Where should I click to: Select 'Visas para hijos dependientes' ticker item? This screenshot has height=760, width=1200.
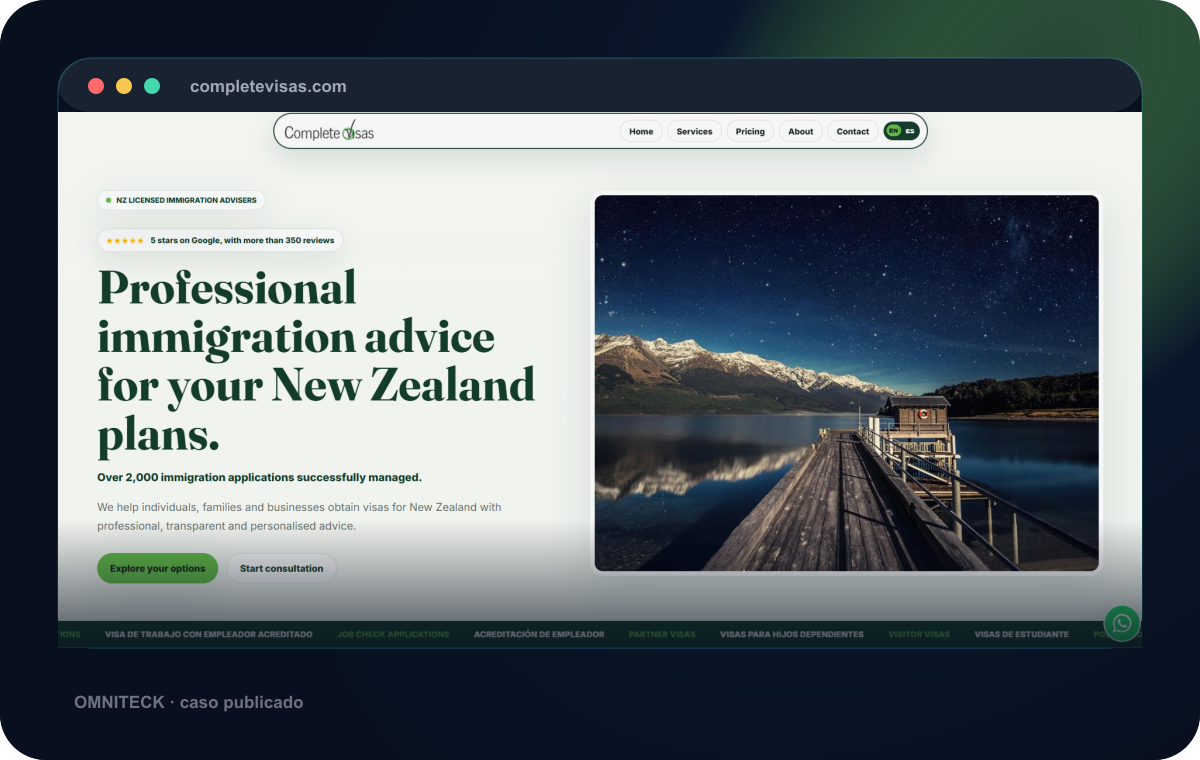click(x=792, y=634)
